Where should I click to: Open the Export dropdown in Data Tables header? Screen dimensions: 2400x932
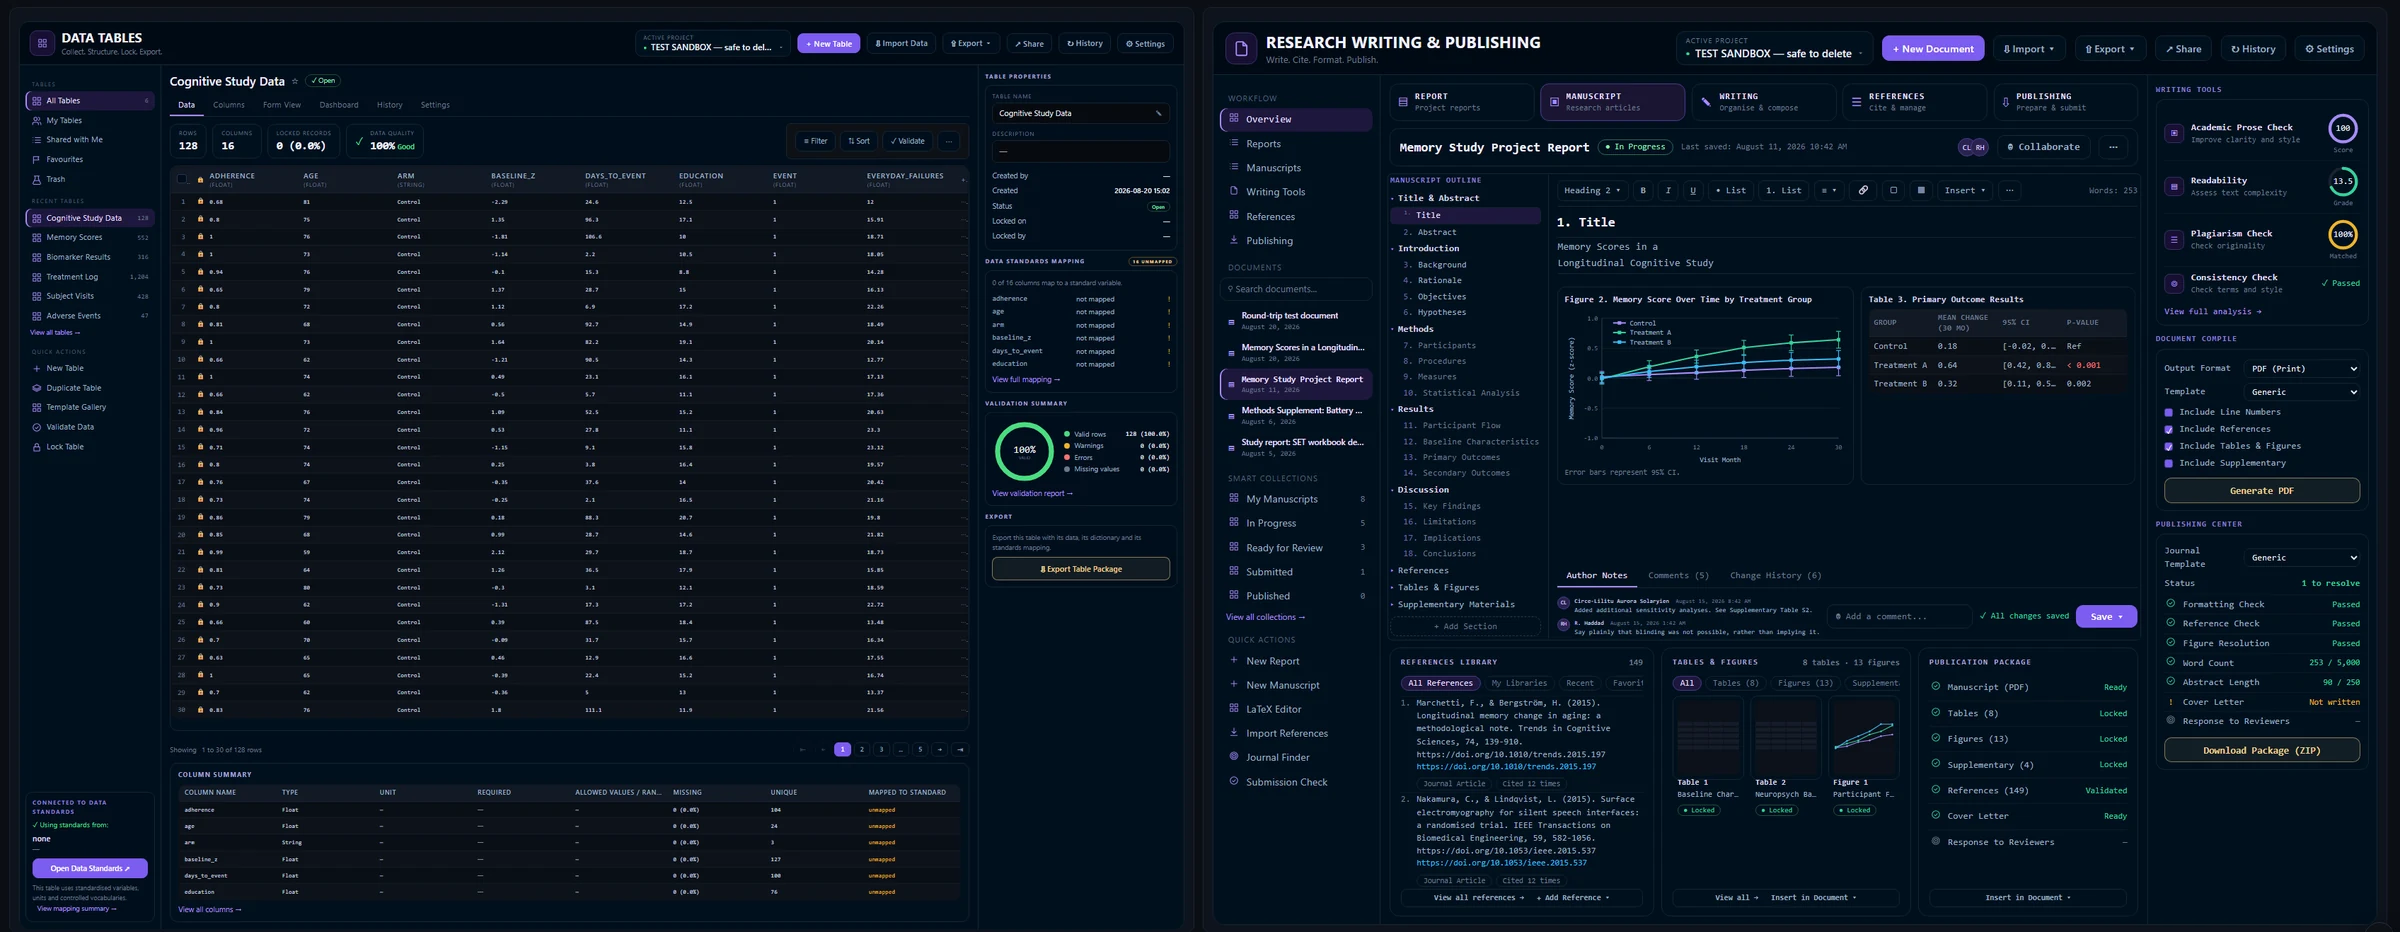pos(971,44)
